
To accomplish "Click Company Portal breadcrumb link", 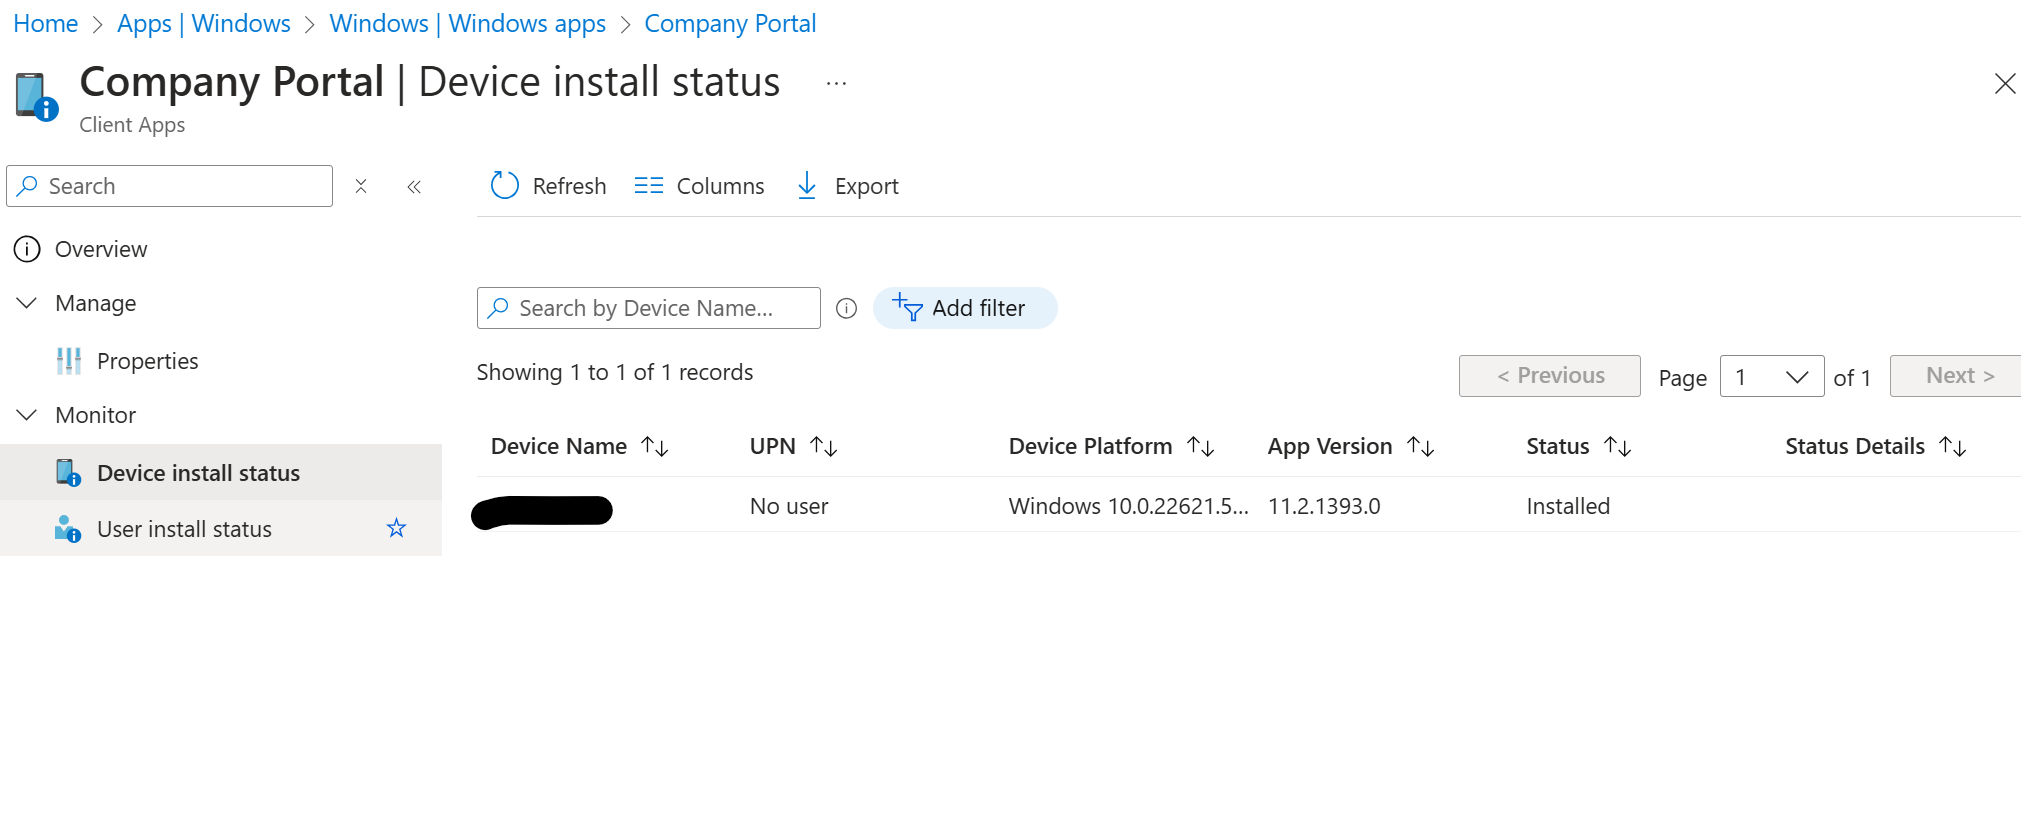I will (x=730, y=23).
